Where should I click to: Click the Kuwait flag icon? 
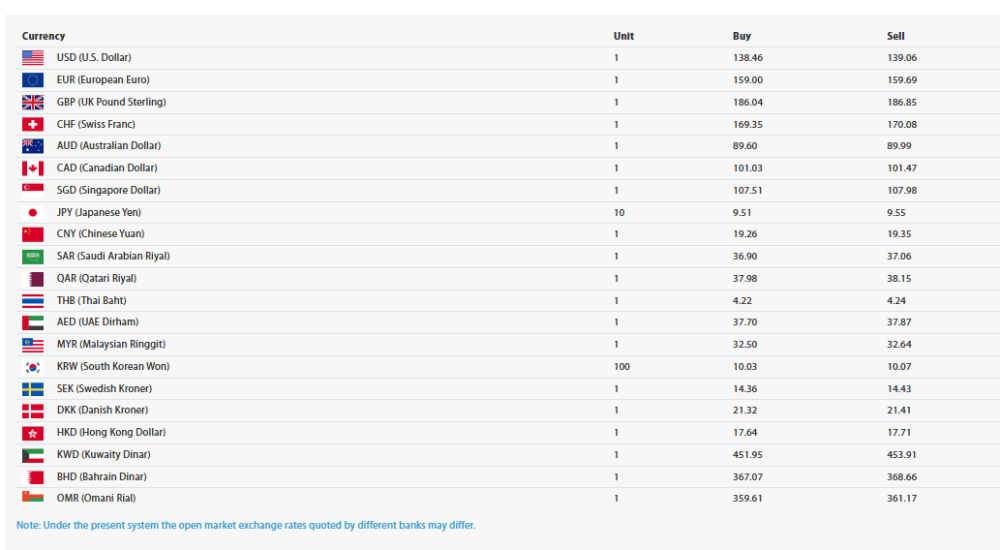click(x=33, y=455)
